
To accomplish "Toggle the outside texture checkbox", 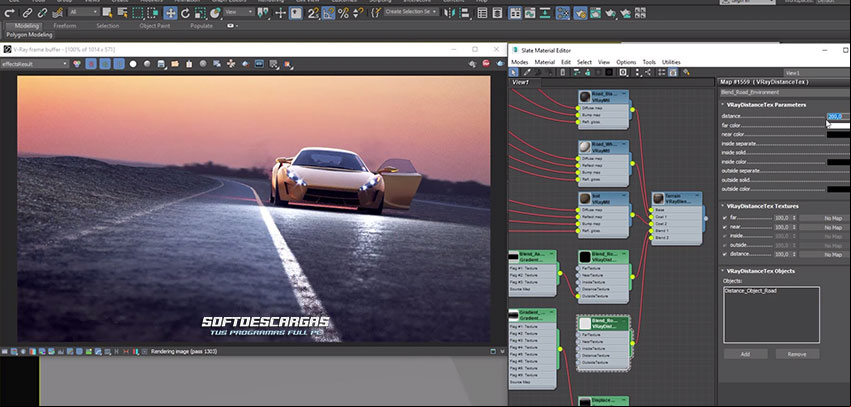I will (725, 245).
